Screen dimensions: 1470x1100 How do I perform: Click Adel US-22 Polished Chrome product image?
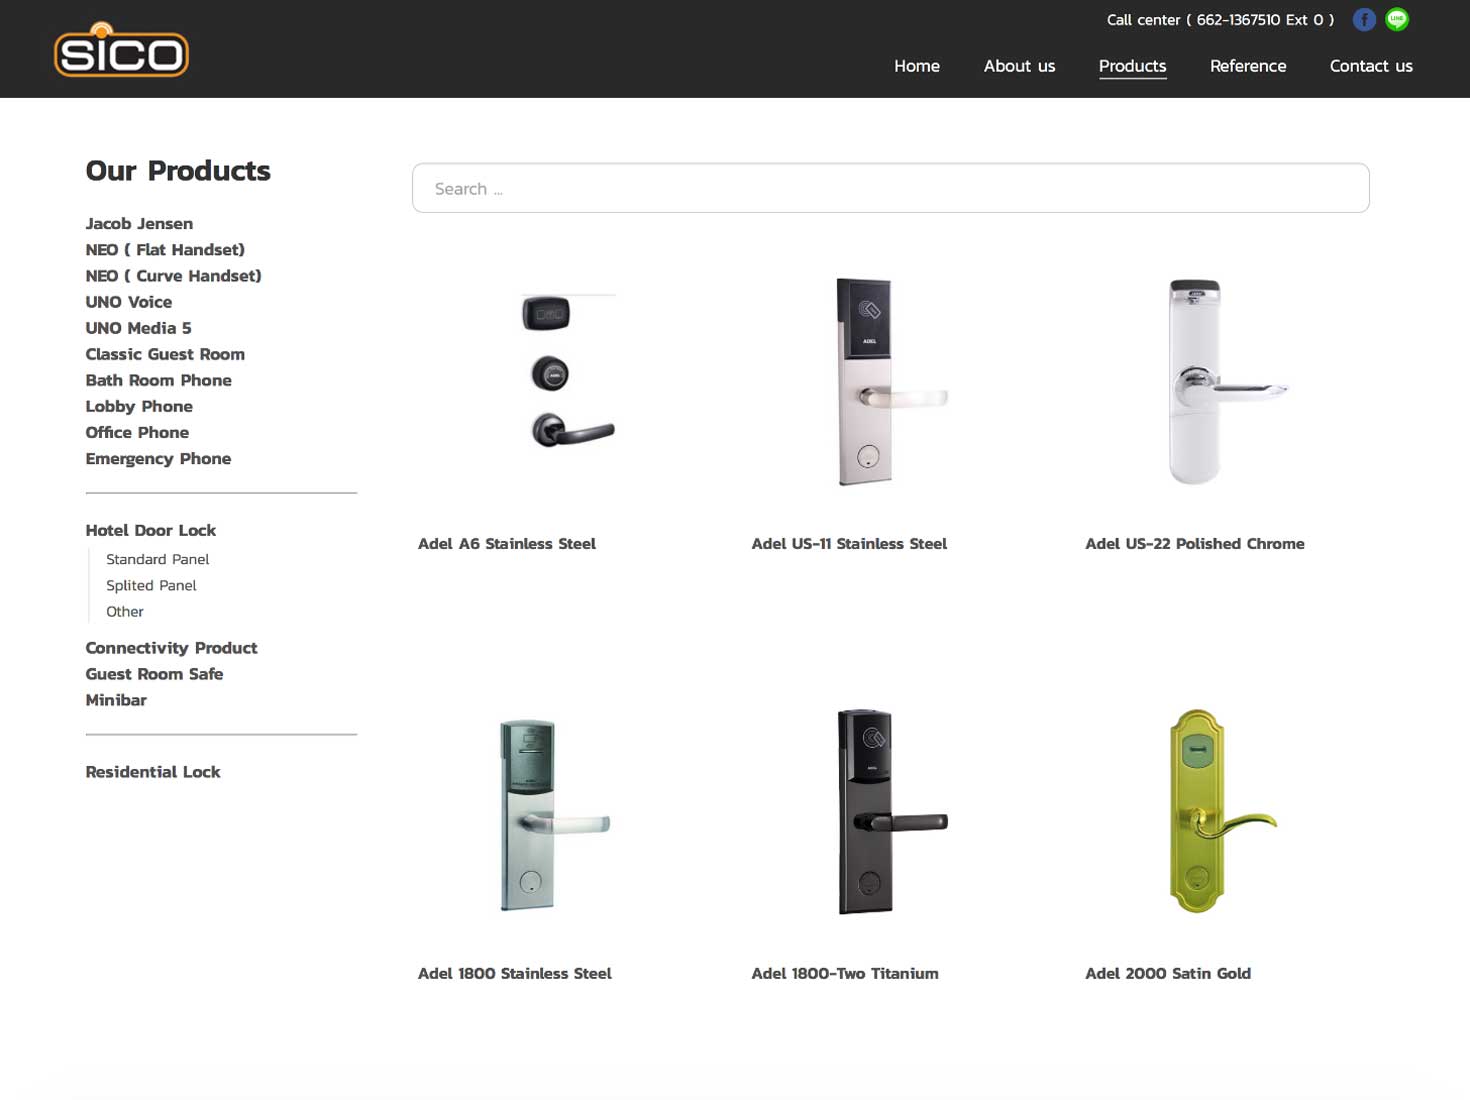(1226, 382)
